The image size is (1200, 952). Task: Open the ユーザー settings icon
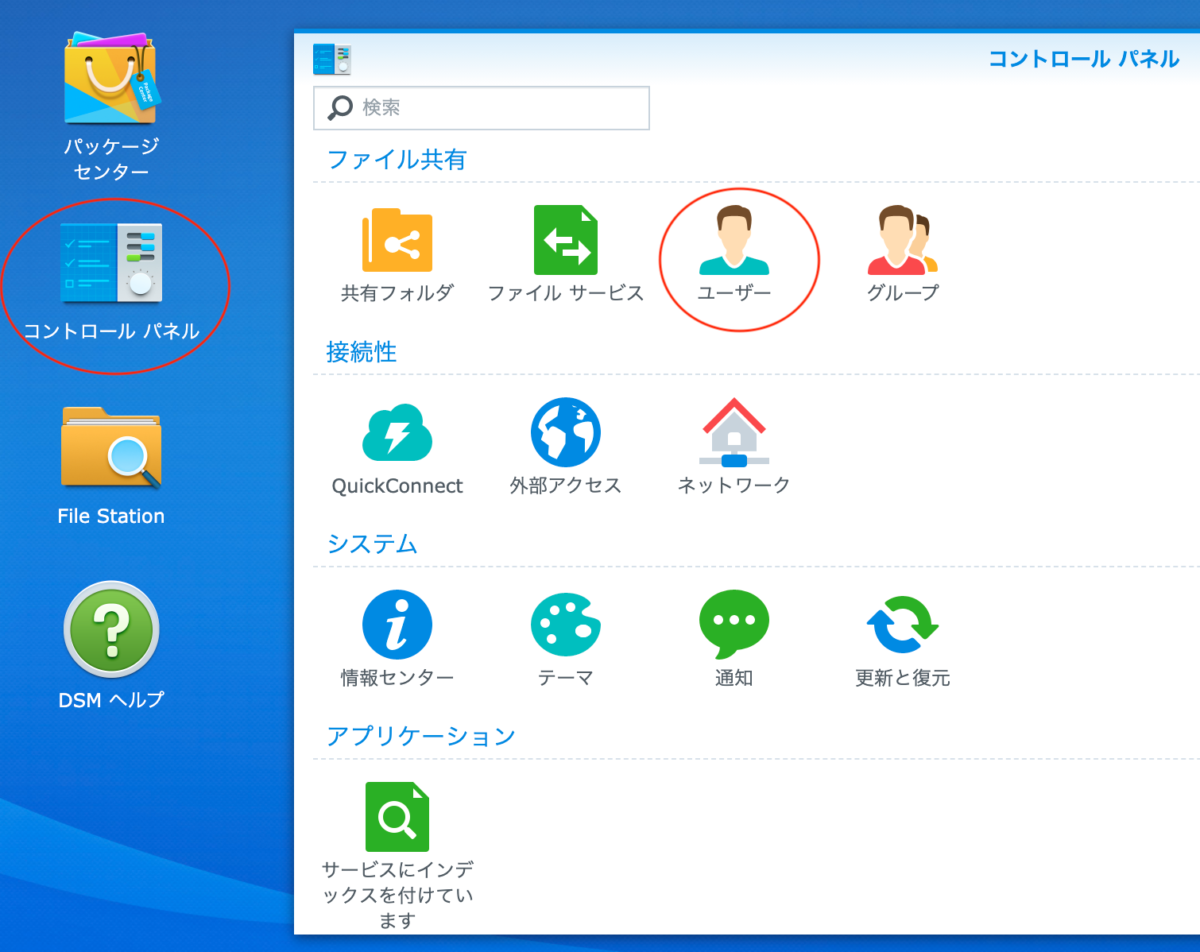[x=734, y=240]
